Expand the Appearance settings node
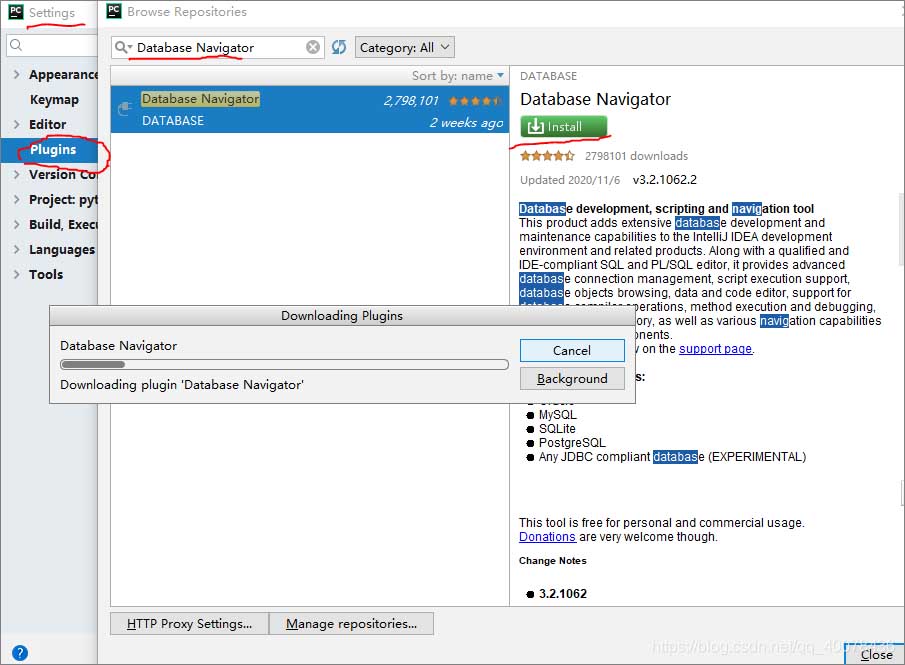The image size is (905, 665). [17, 75]
